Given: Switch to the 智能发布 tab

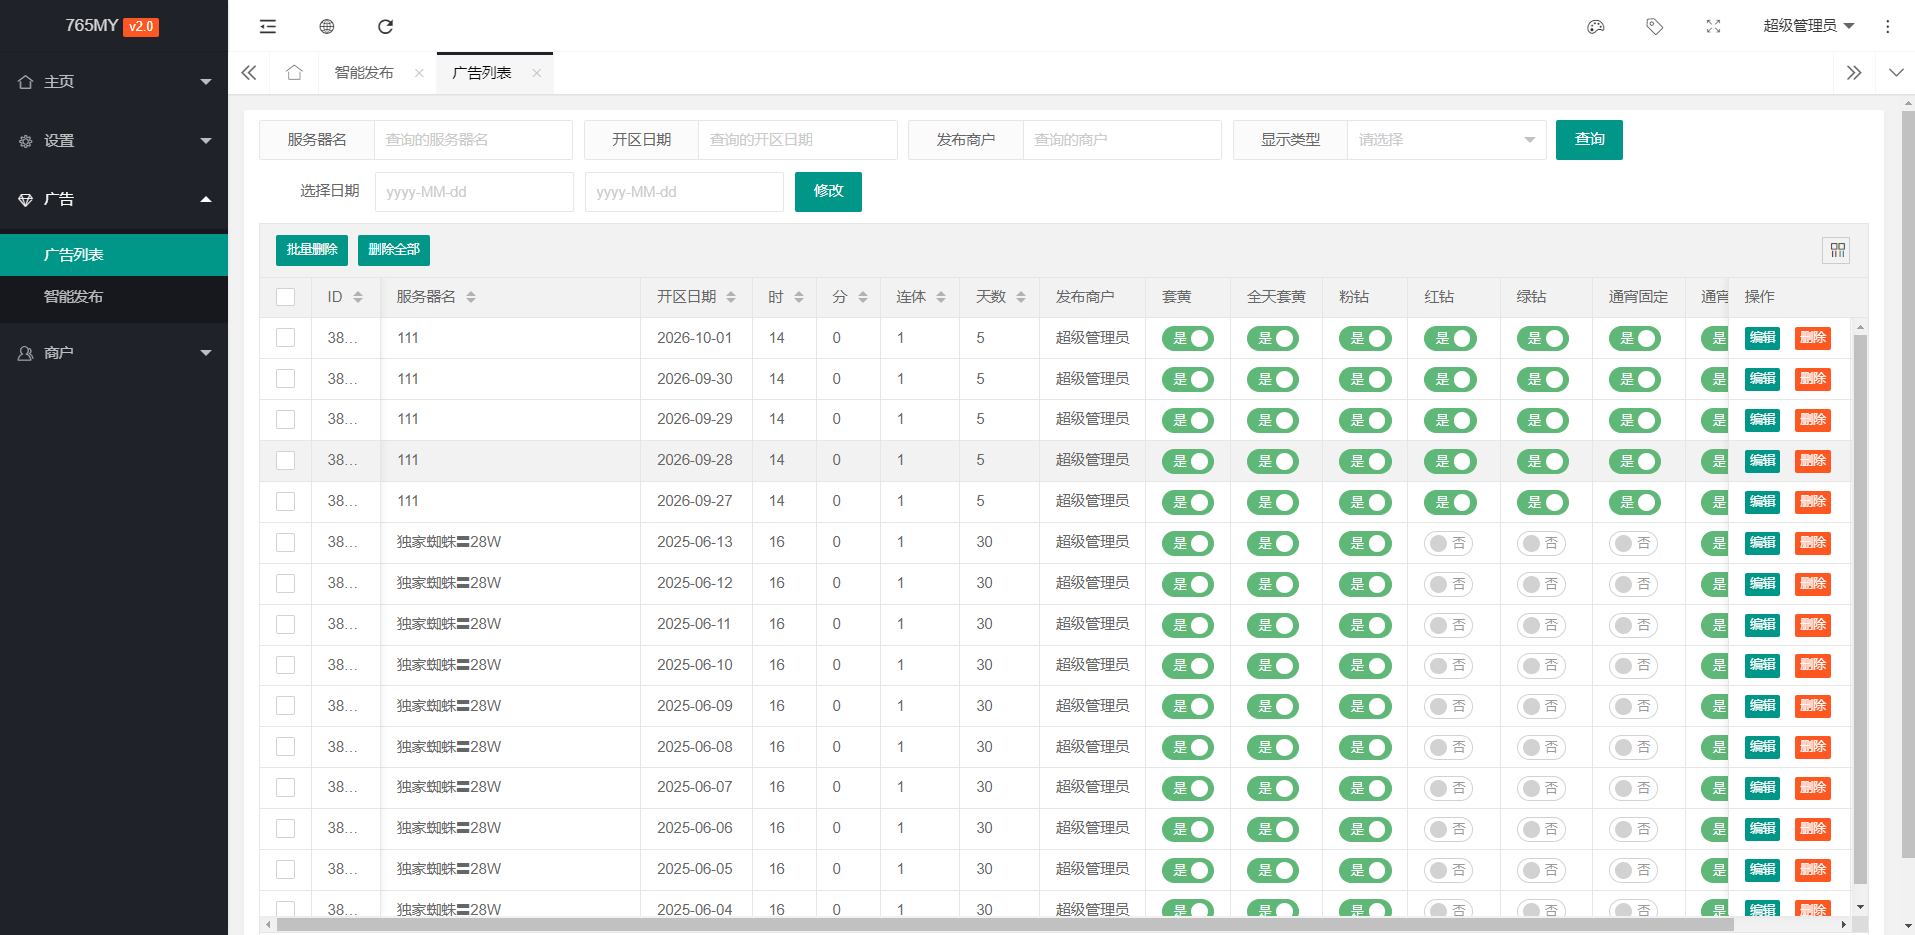Looking at the screenshot, I should pos(364,73).
